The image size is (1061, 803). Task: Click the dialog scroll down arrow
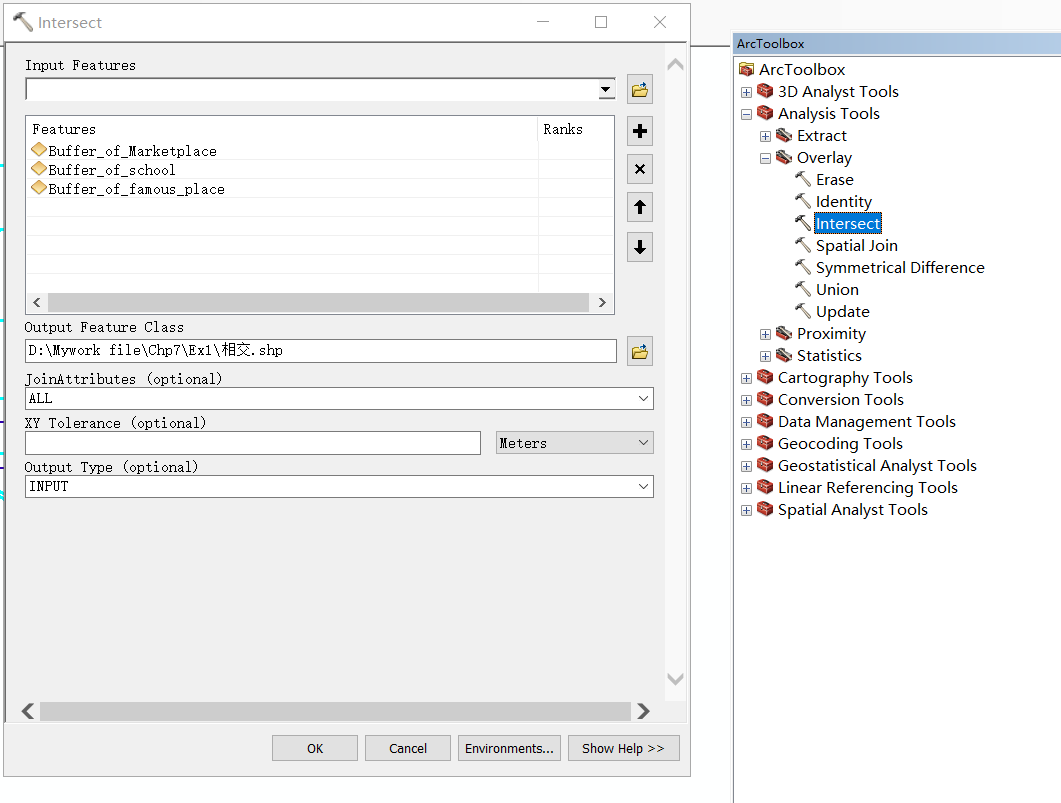click(x=675, y=679)
